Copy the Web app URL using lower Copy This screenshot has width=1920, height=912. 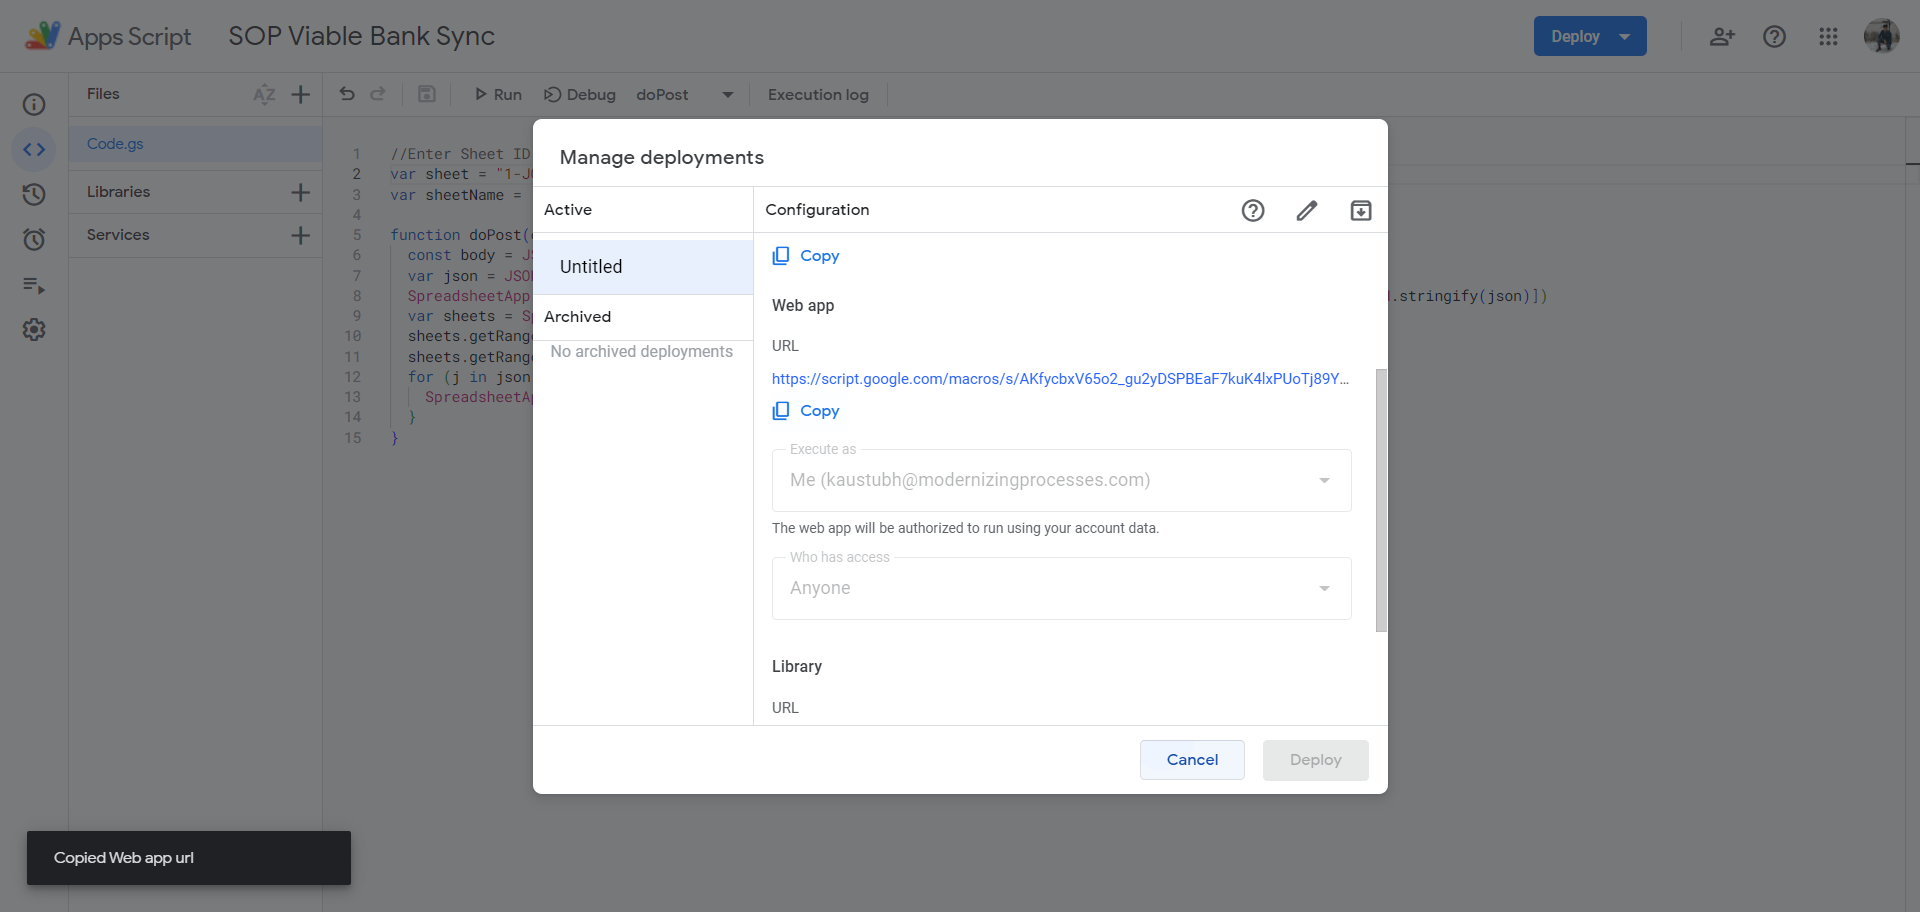(806, 411)
